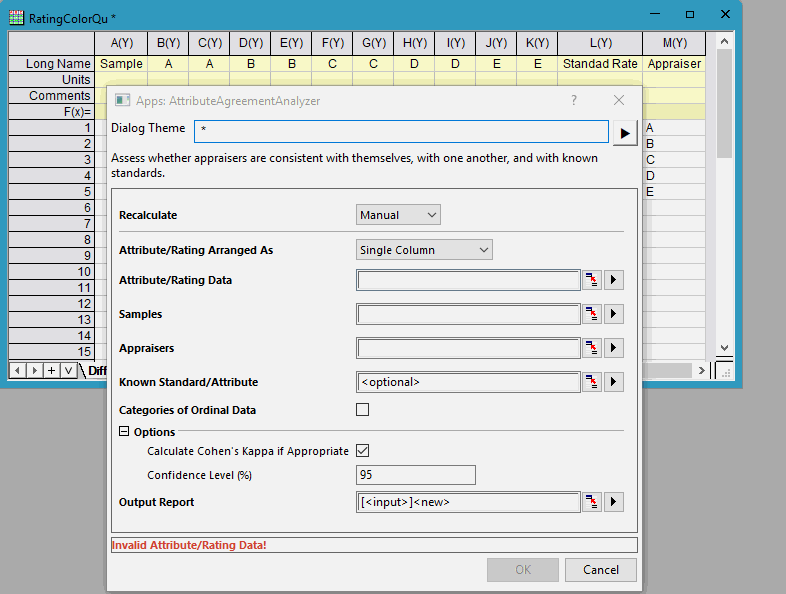Click range selector icon for Appraisers
The image size is (786, 594).
click(593, 349)
